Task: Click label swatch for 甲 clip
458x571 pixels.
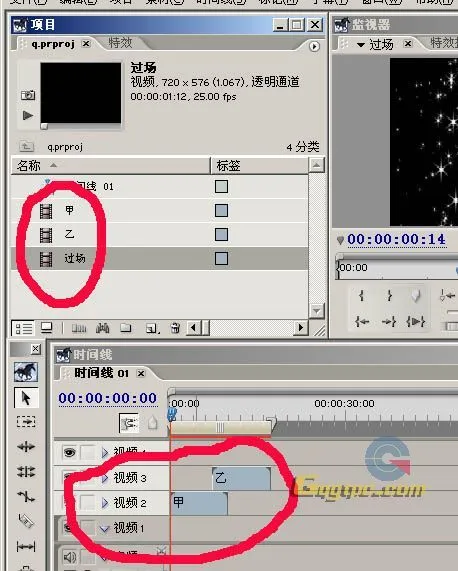Action: (221, 210)
